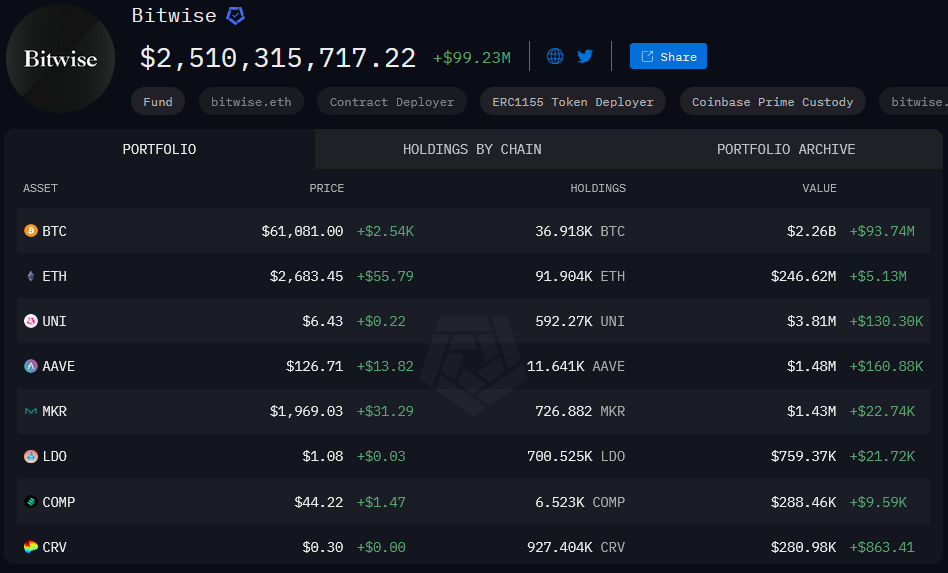948x573 pixels.
Task: Click the 927.404K CRV holdings value
Action: pyautogui.click(x=576, y=547)
